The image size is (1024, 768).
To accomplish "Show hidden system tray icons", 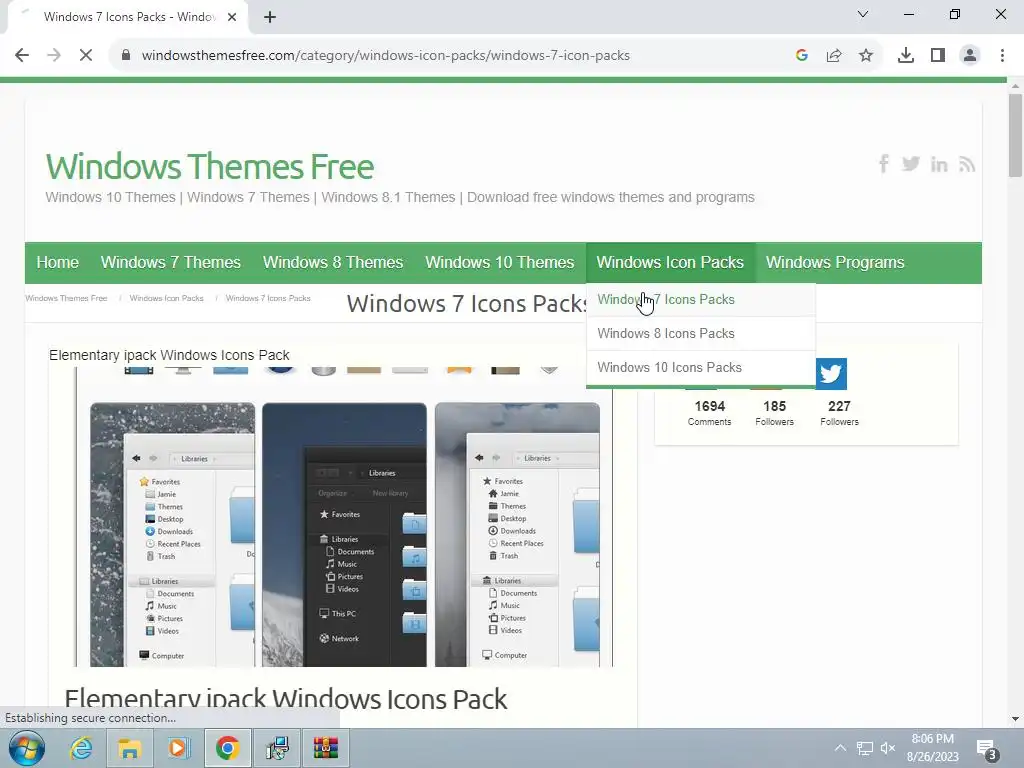I will tap(840, 748).
